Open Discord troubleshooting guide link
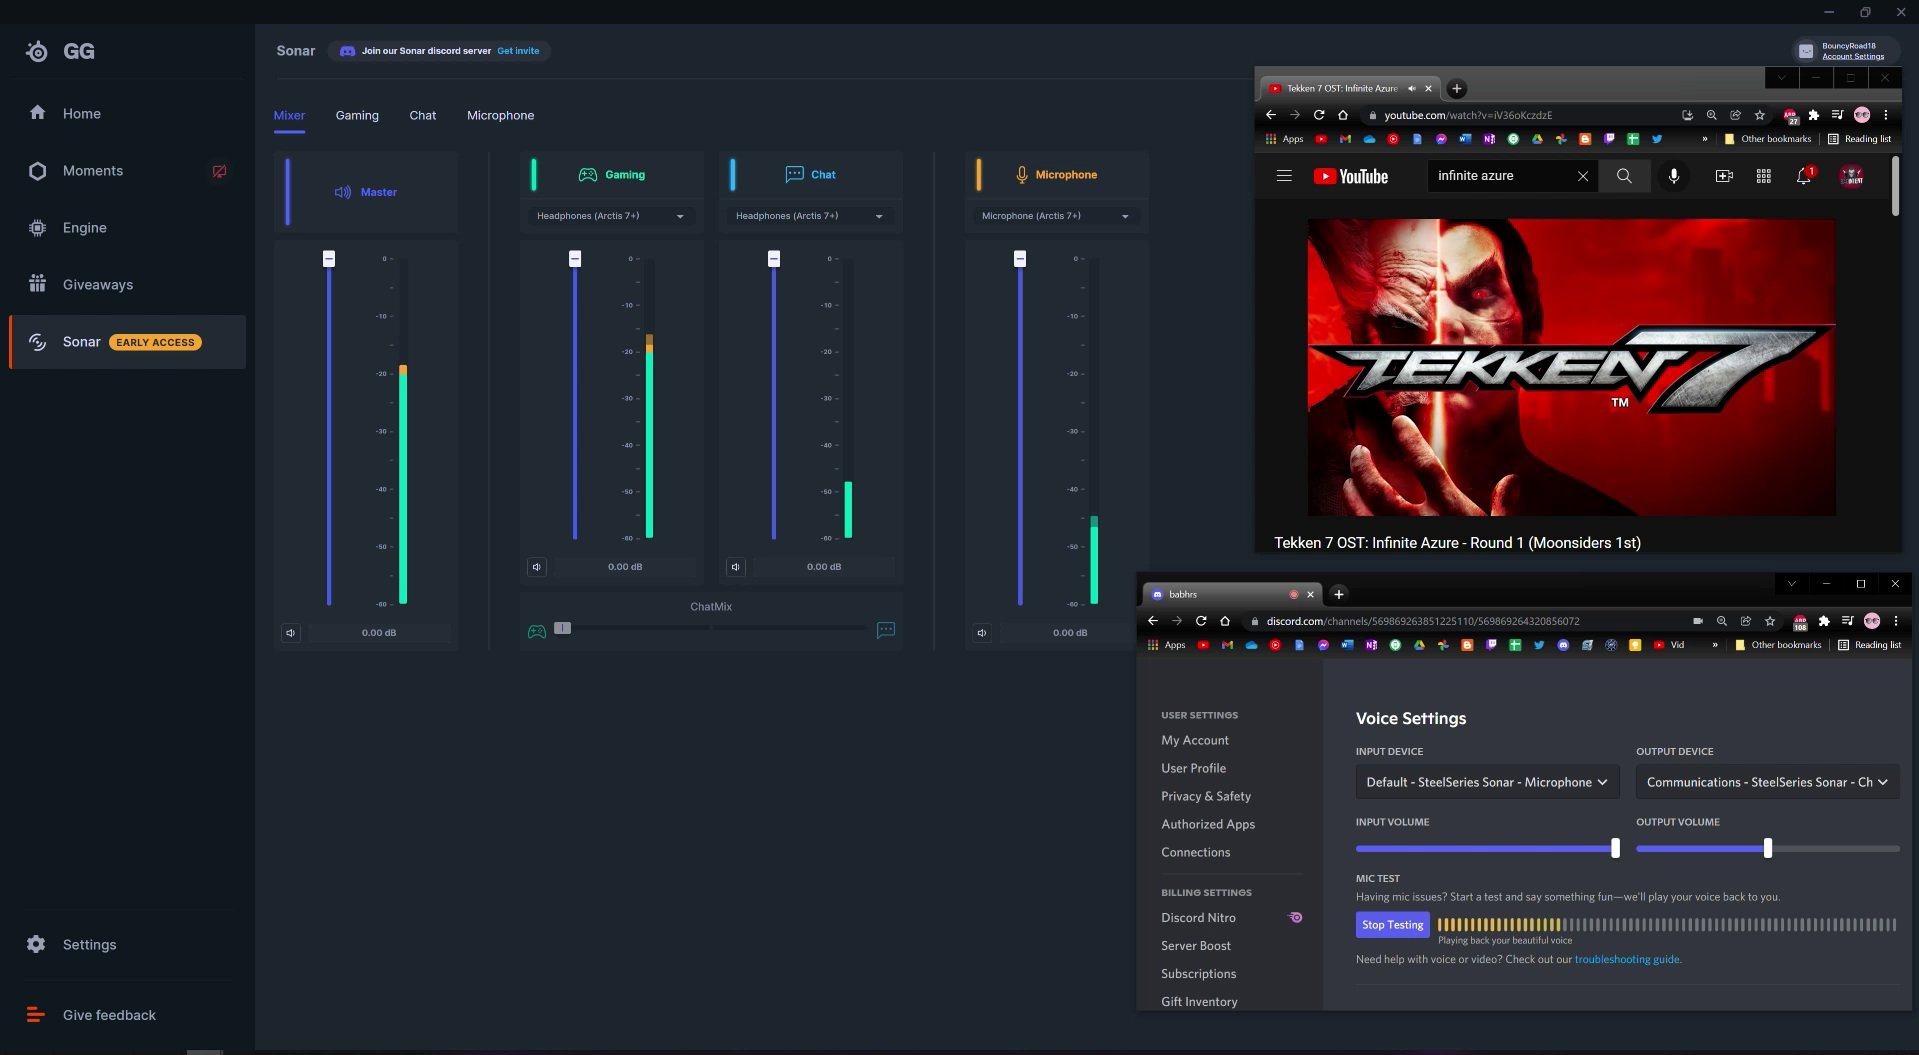This screenshot has width=1919, height=1055. [x=1627, y=960]
